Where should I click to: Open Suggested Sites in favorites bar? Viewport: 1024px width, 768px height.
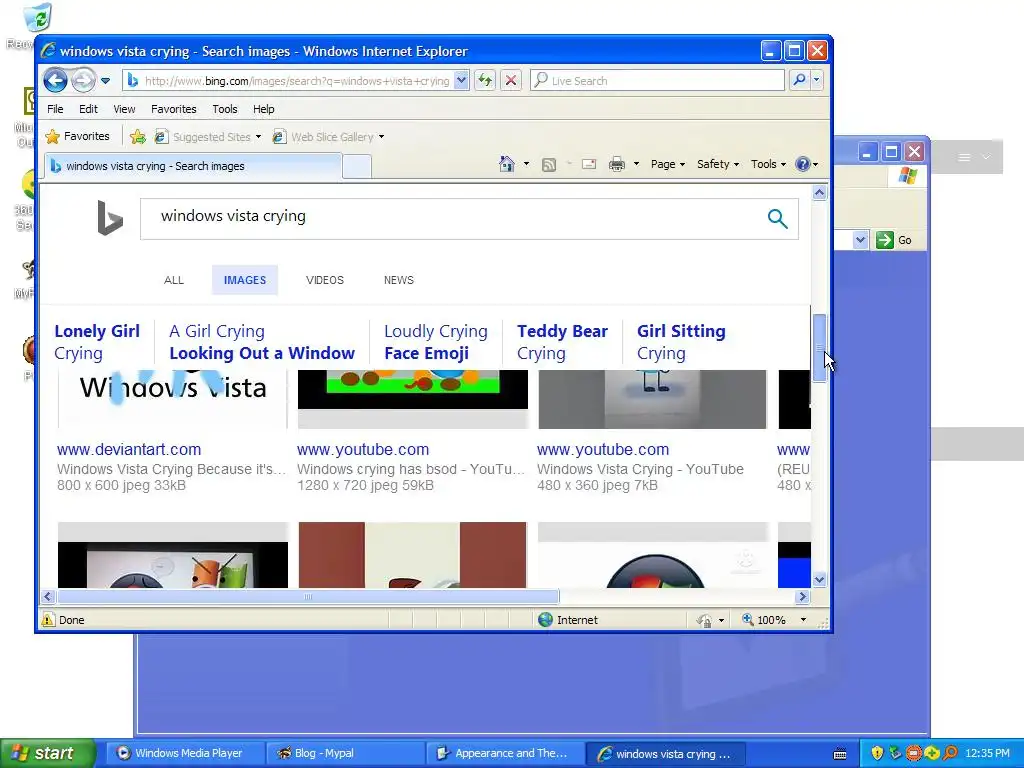(x=208, y=136)
